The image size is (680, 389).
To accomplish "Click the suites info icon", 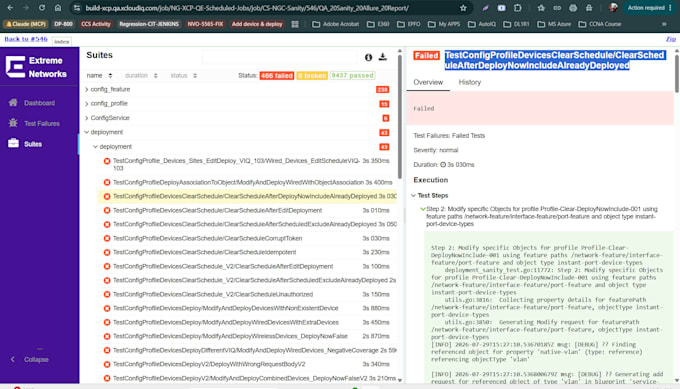I will point(368,57).
